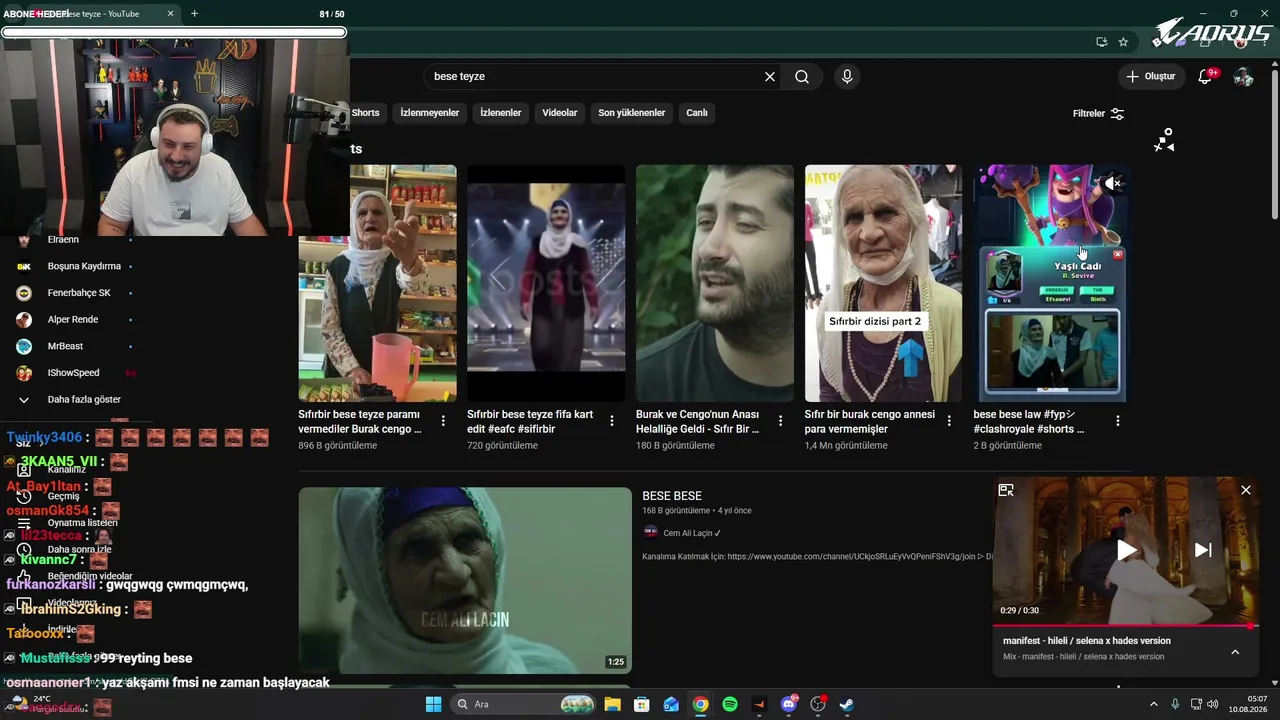Viewport: 1280px width, 720px height.
Task: Select the Videolar filter chip
Action: point(560,113)
